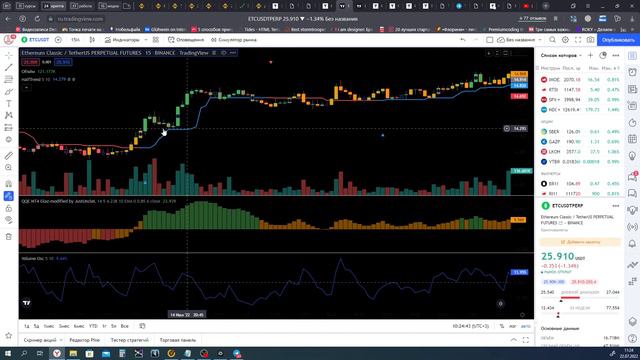640x360 pixels.
Task: Start the Симулятор рынка replay
Action: pyautogui.click(x=233, y=40)
